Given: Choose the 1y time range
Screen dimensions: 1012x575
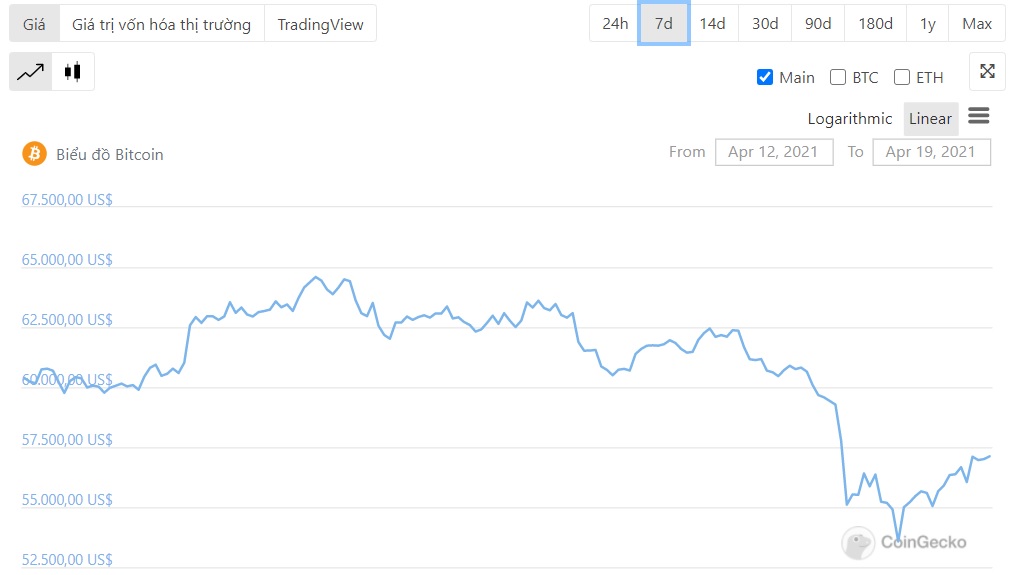Looking at the screenshot, I should pos(928,24).
